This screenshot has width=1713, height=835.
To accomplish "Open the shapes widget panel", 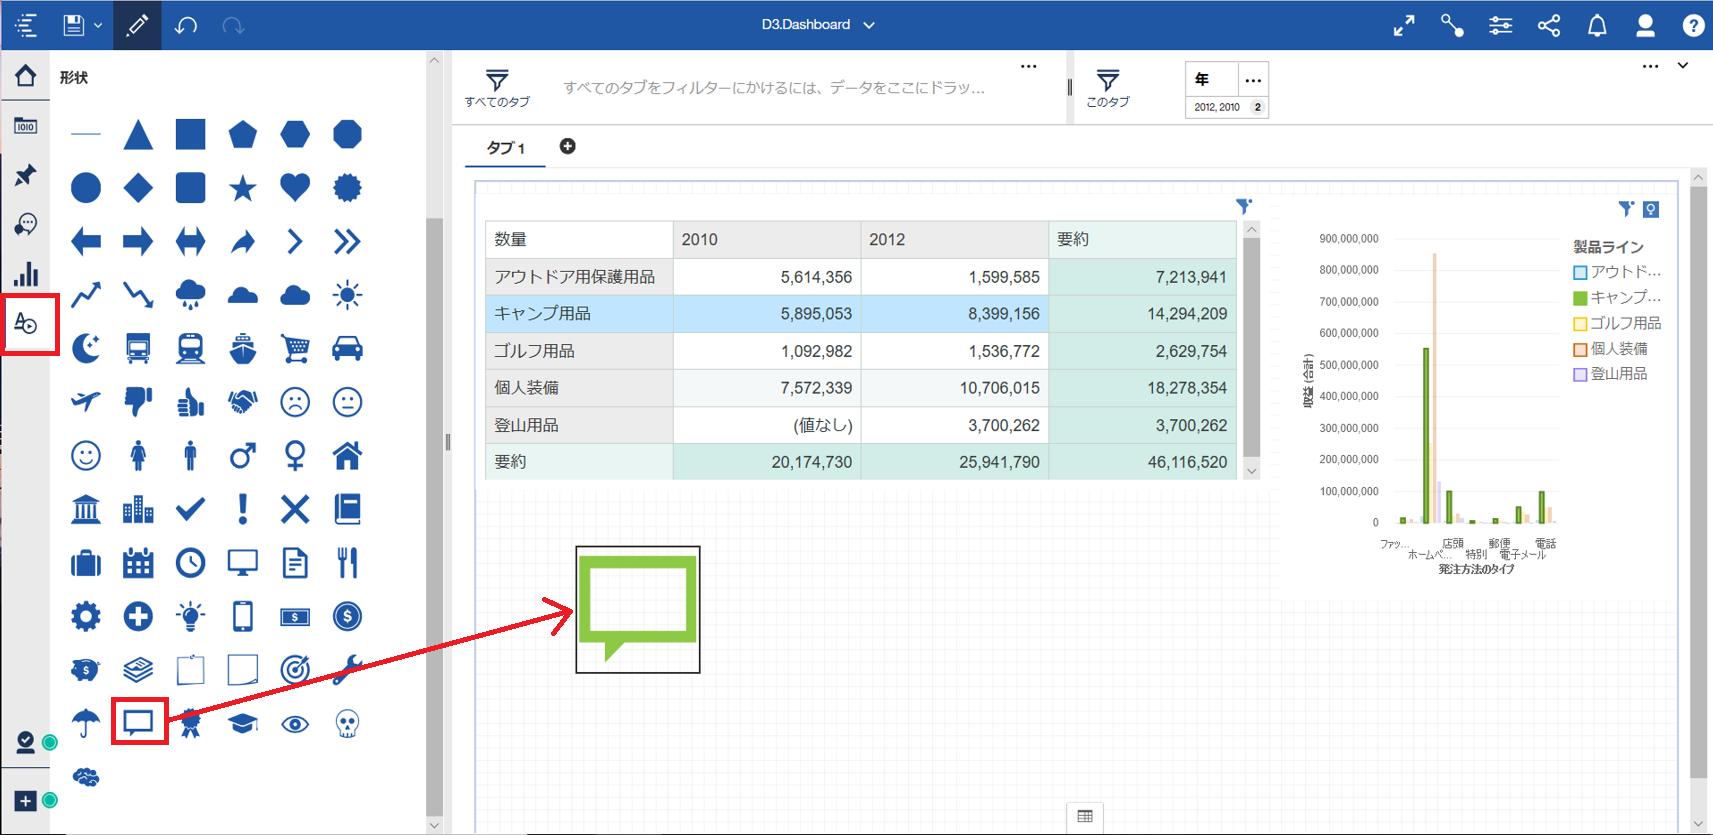I will point(26,323).
